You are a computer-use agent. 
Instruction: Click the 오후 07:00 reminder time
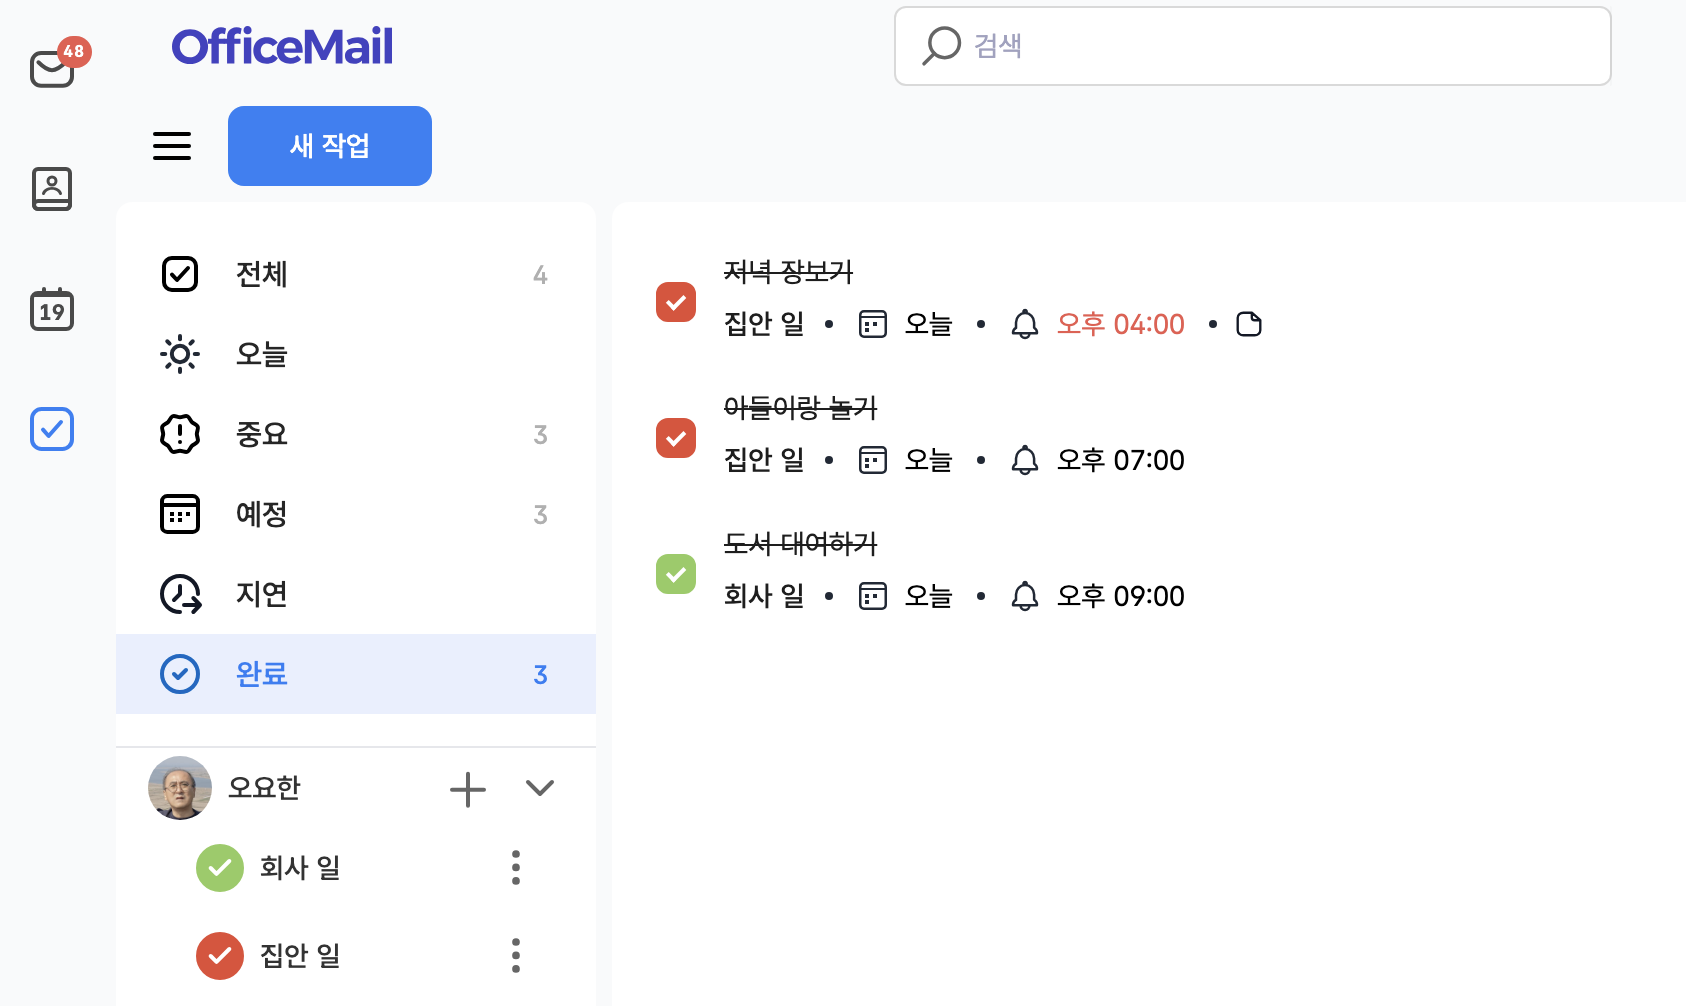(1121, 460)
